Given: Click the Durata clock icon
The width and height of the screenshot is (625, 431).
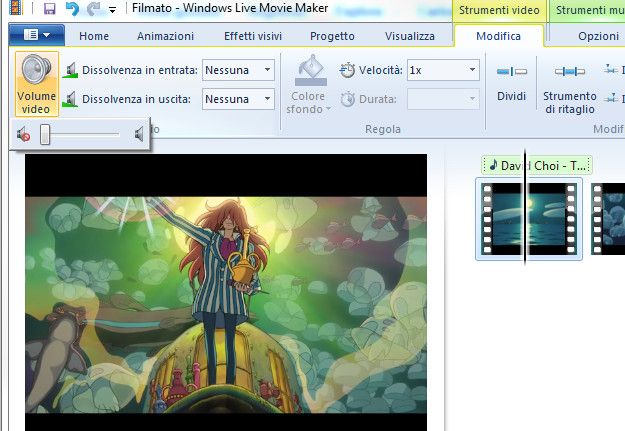Looking at the screenshot, I should coord(348,99).
